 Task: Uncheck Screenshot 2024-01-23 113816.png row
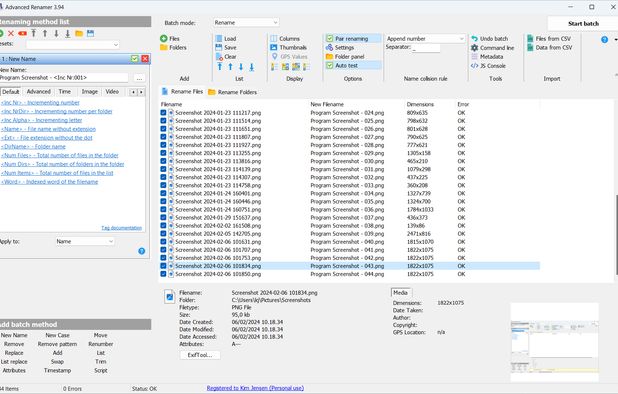163,161
